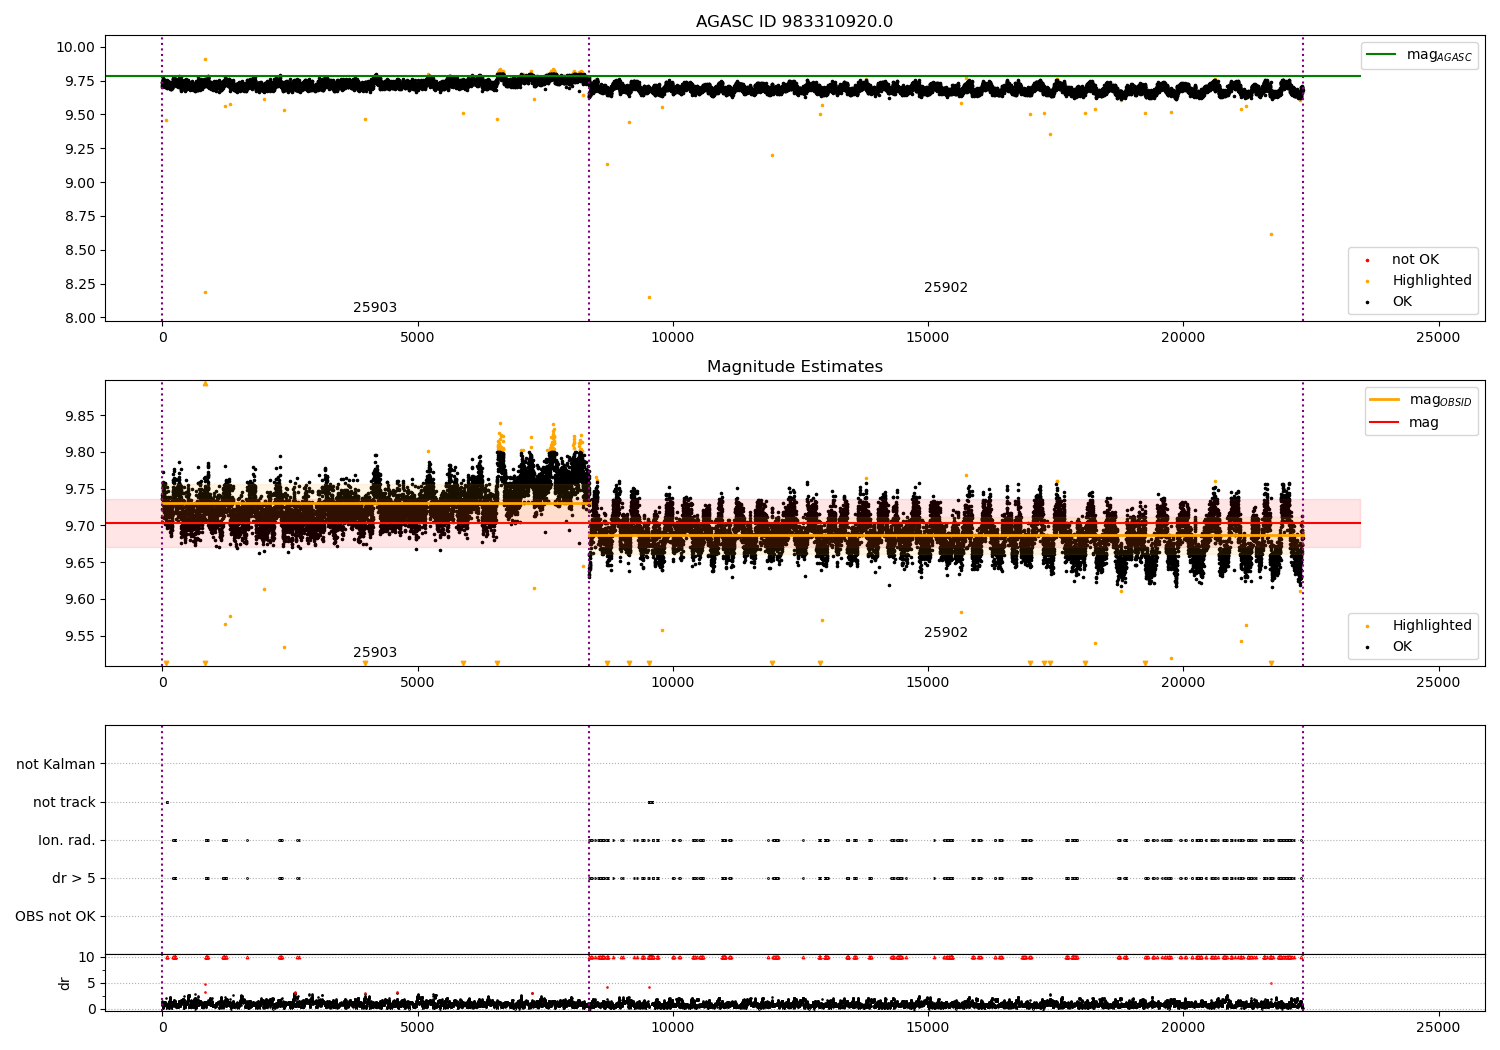1500x1050 pixels.
Task: Click obsid label '25902' in AGASC ID plot
Action: (x=946, y=288)
